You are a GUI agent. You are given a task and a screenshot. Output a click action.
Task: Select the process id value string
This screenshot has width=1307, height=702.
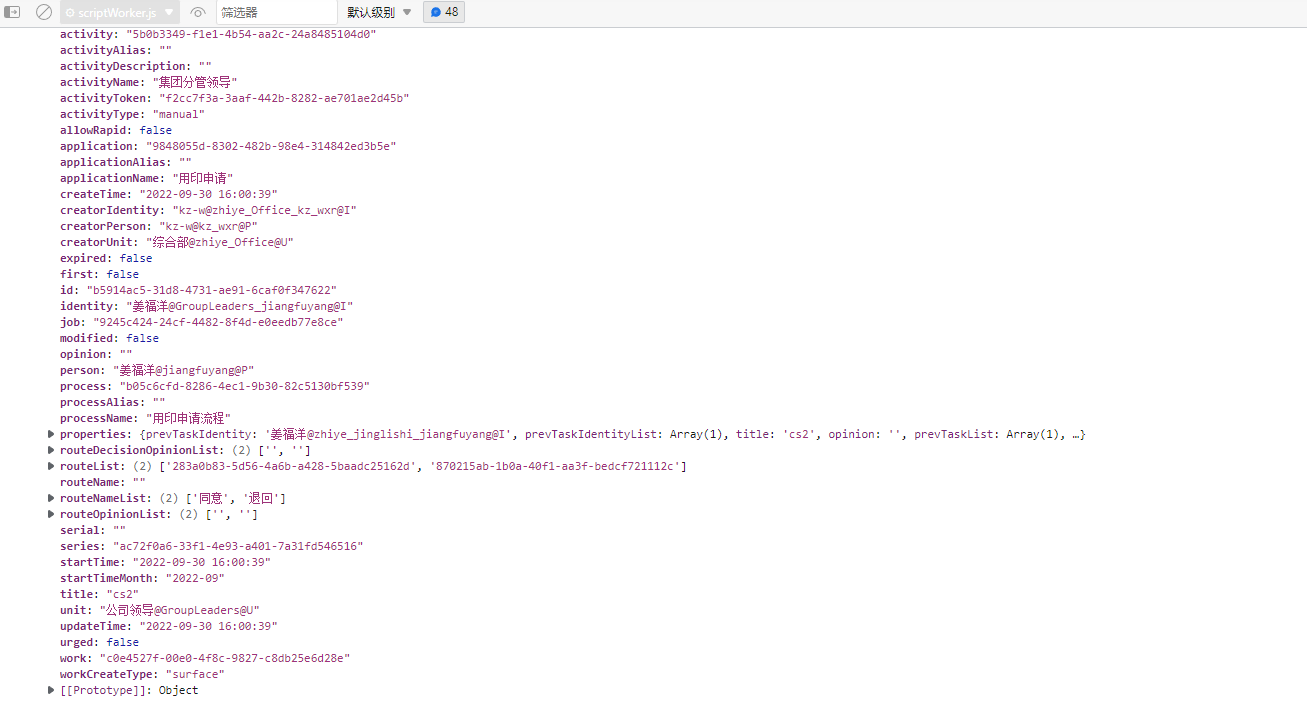pos(244,386)
